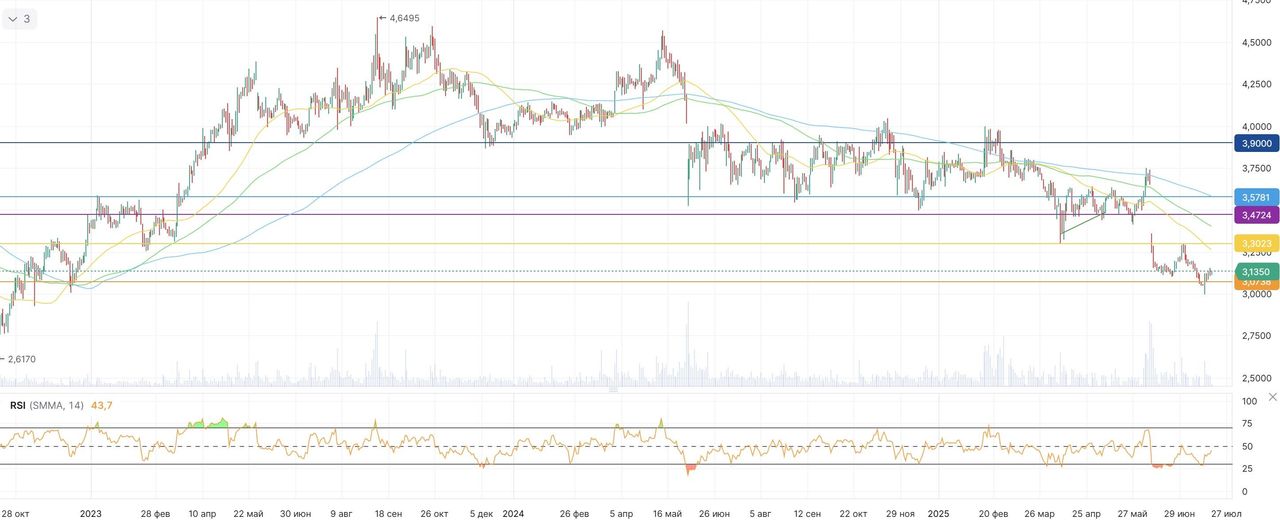Click the purple 3,4724 level label
This screenshot has height=520, width=1280.
tap(1257, 215)
